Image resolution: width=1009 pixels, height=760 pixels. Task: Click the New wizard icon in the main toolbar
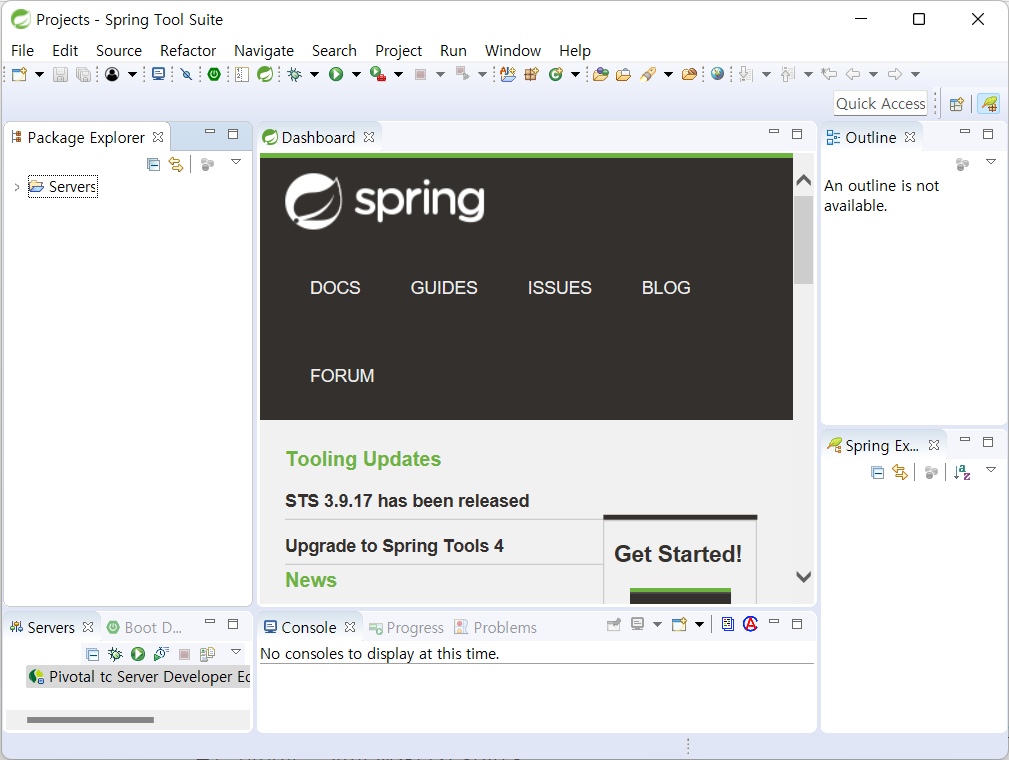tap(19, 74)
